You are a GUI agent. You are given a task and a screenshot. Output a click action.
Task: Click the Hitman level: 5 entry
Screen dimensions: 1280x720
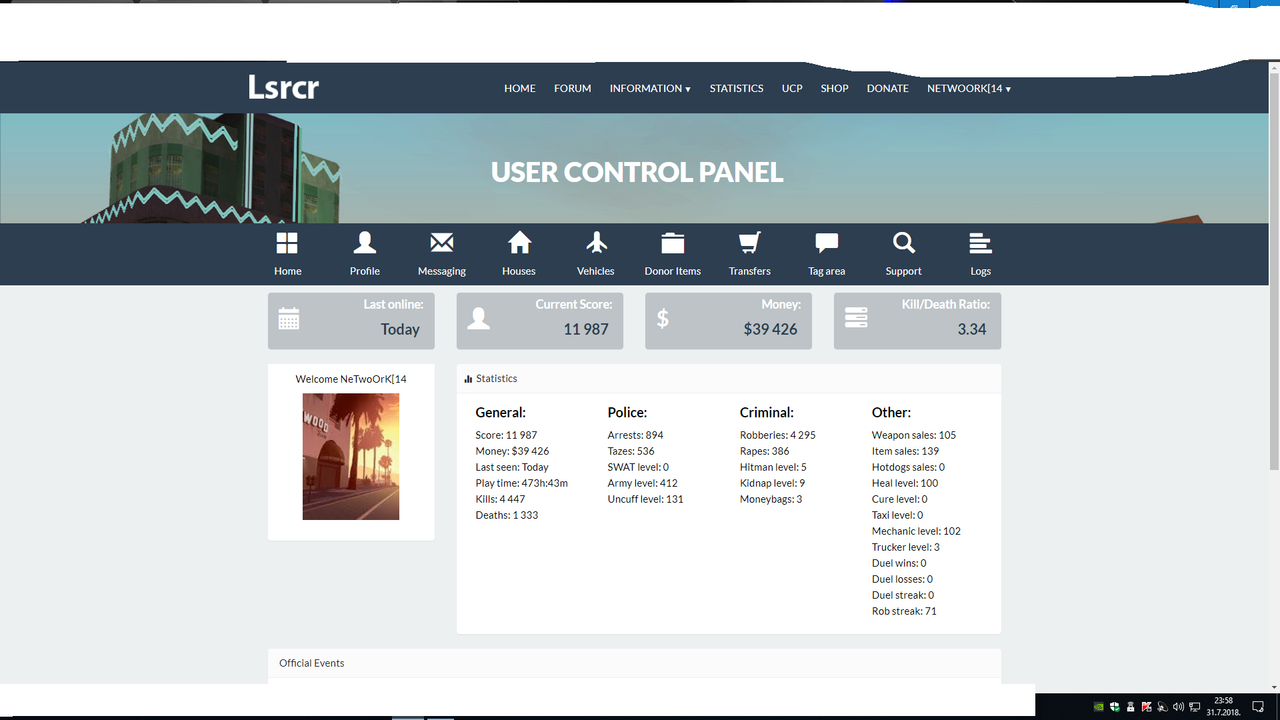(773, 467)
